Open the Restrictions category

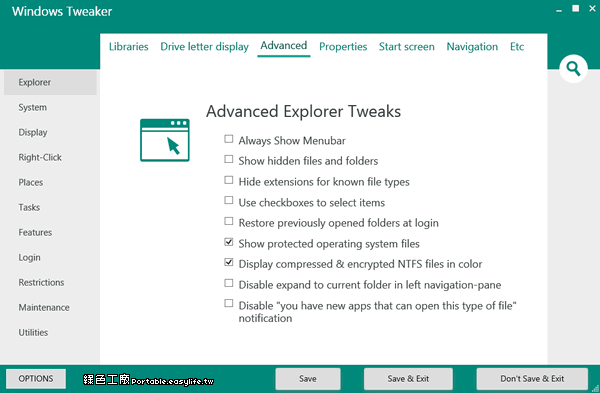41,282
